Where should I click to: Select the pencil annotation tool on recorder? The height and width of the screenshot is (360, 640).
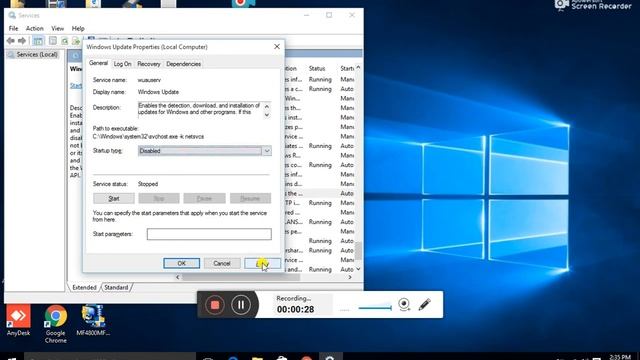pyautogui.click(x=424, y=304)
